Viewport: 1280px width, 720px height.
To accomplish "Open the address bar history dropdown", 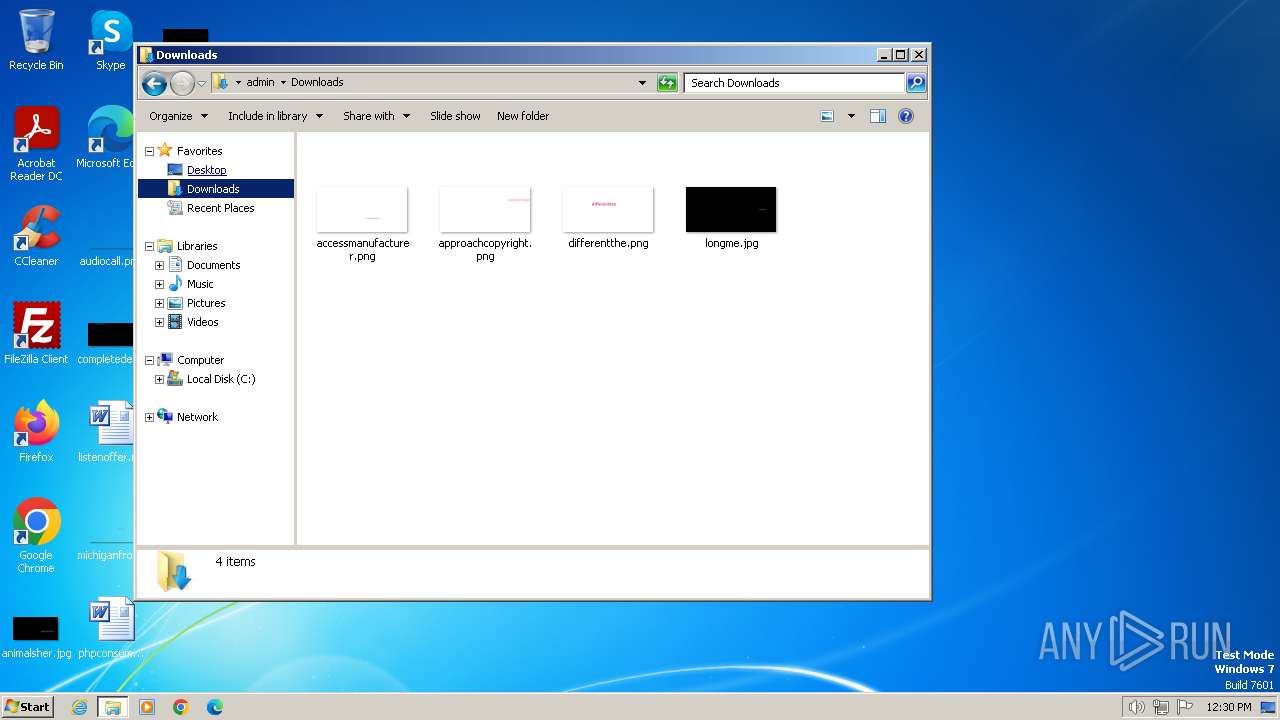I will coord(642,83).
